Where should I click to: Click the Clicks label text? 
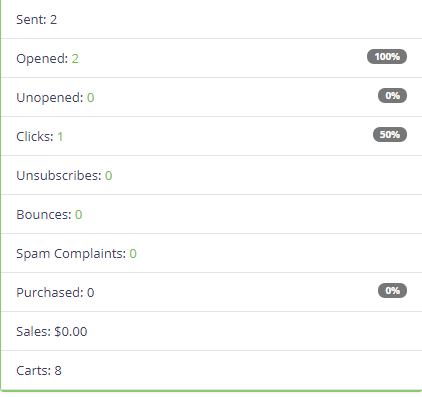[35, 137]
